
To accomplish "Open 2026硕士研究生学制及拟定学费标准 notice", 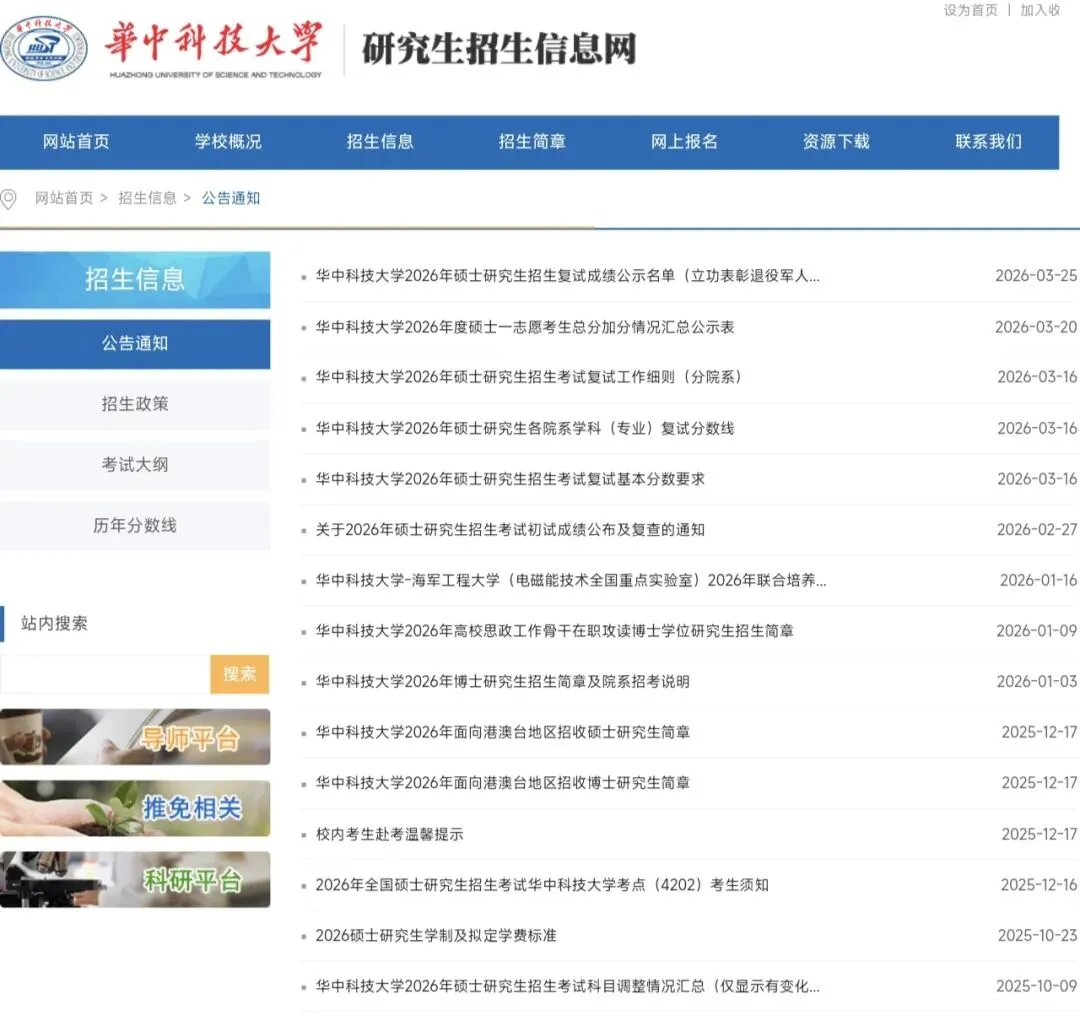I will click(x=436, y=936).
